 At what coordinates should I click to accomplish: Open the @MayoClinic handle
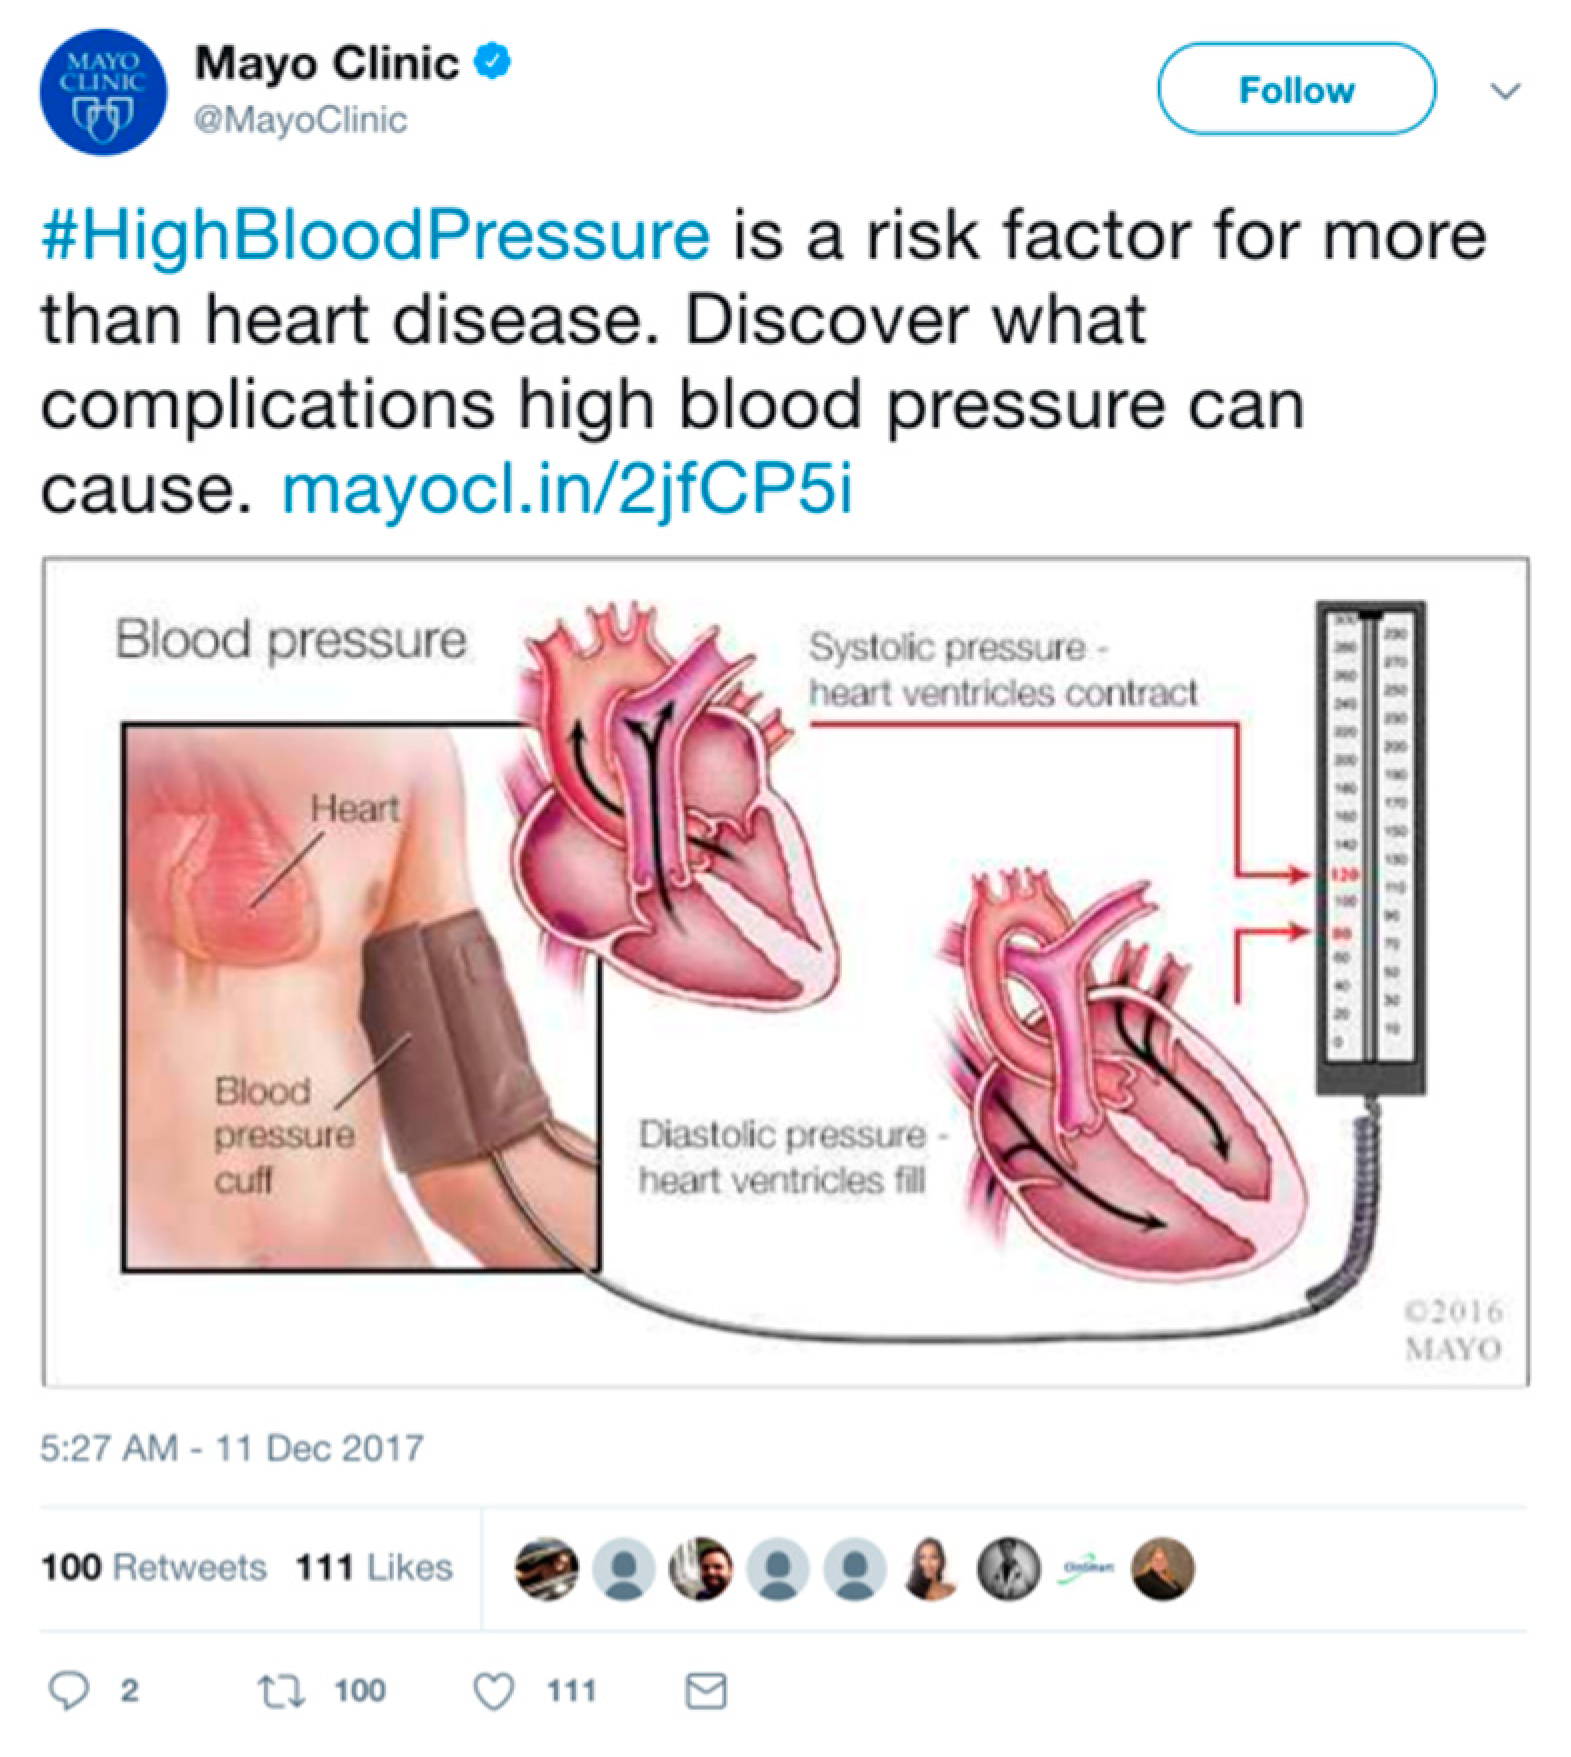[301, 120]
